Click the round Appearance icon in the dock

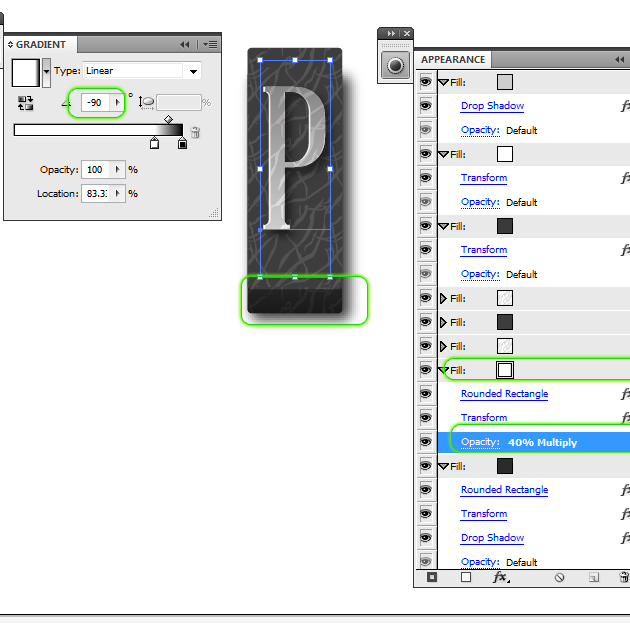[x=395, y=65]
